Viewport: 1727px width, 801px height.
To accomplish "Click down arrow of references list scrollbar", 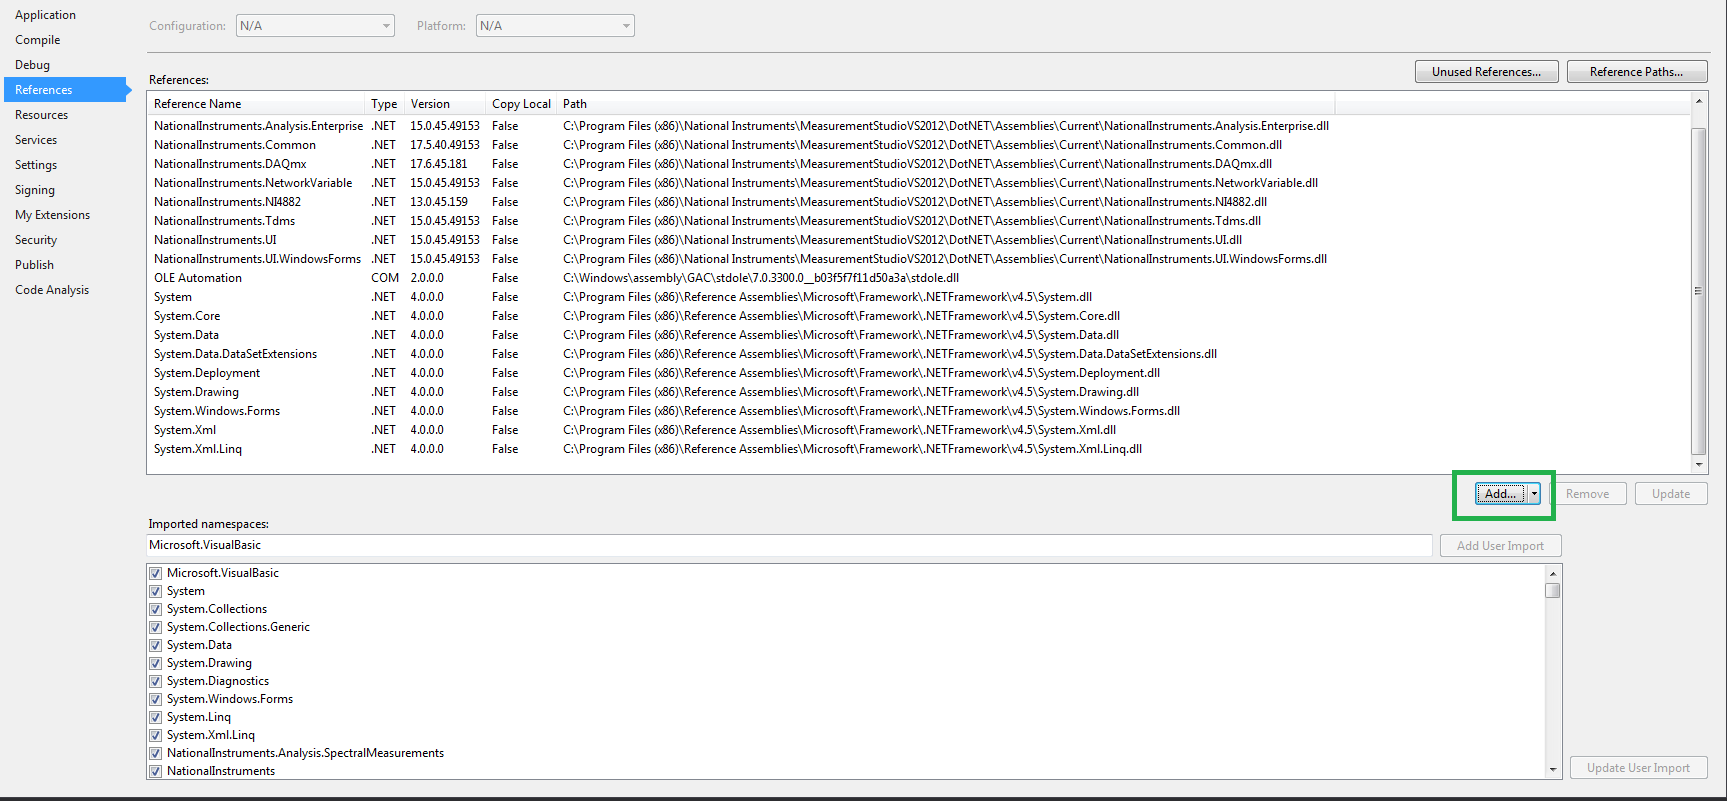I will pos(1698,465).
